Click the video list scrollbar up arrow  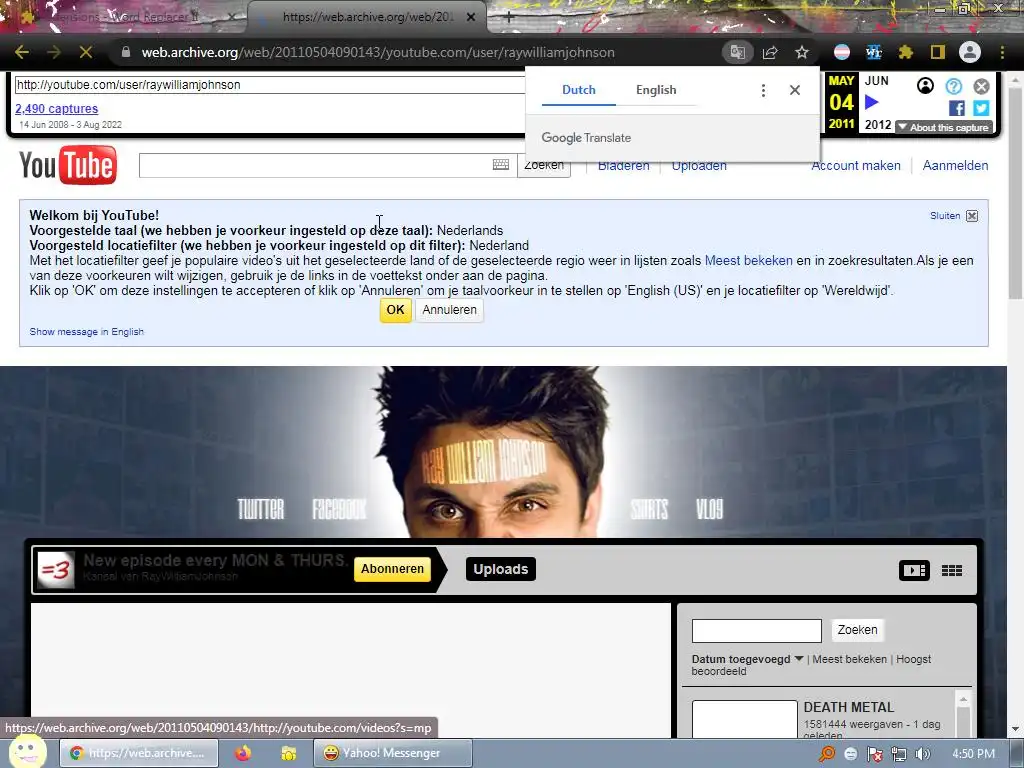(x=963, y=699)
